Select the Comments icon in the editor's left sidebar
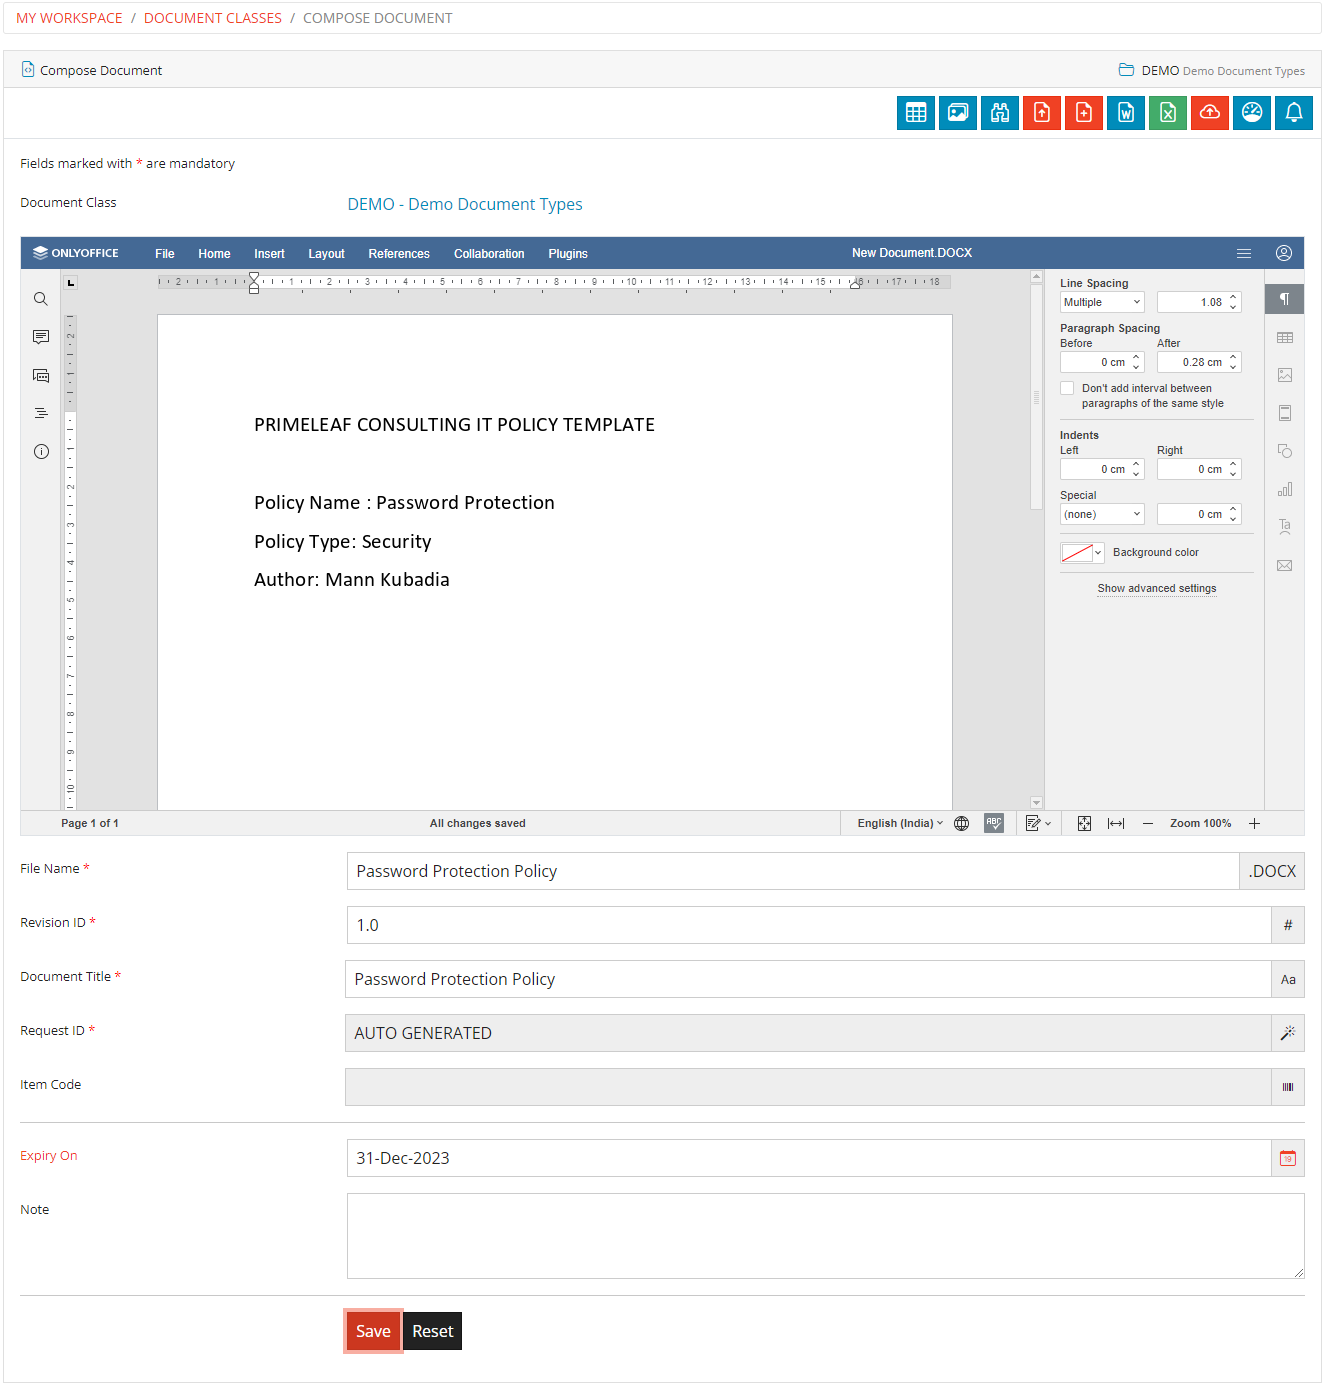Image resolution: width=1327 pixels, height=1400 pixels. 41,337
